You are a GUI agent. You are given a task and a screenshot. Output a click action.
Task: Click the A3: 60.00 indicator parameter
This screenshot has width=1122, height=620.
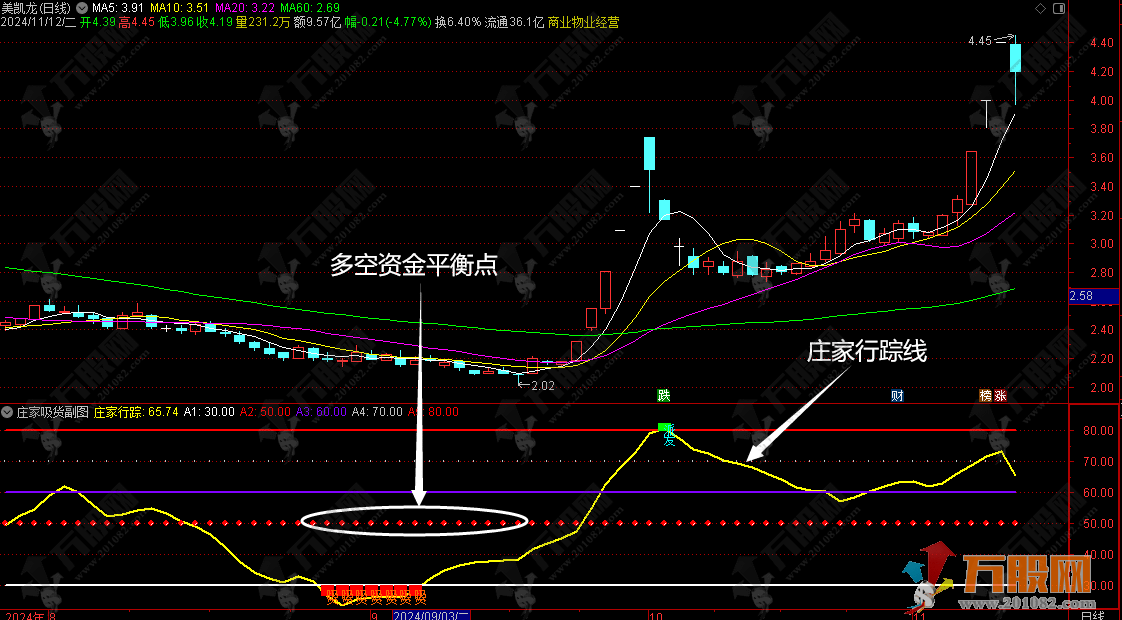click(x=321, y=412)
